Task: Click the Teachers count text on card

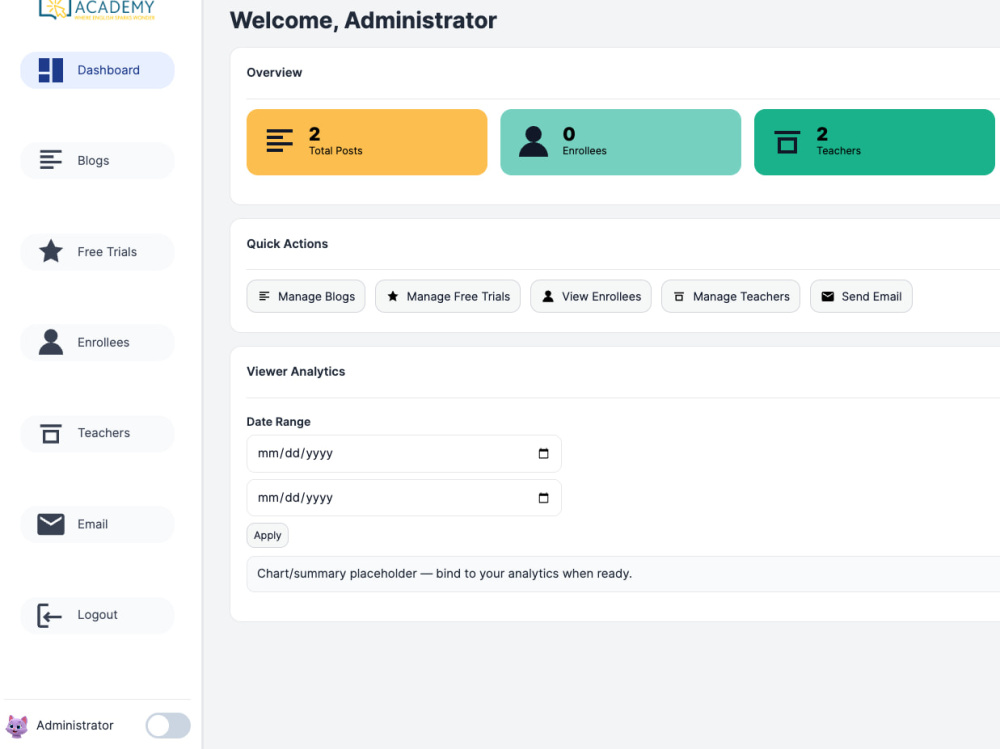Action: point(822,134)
